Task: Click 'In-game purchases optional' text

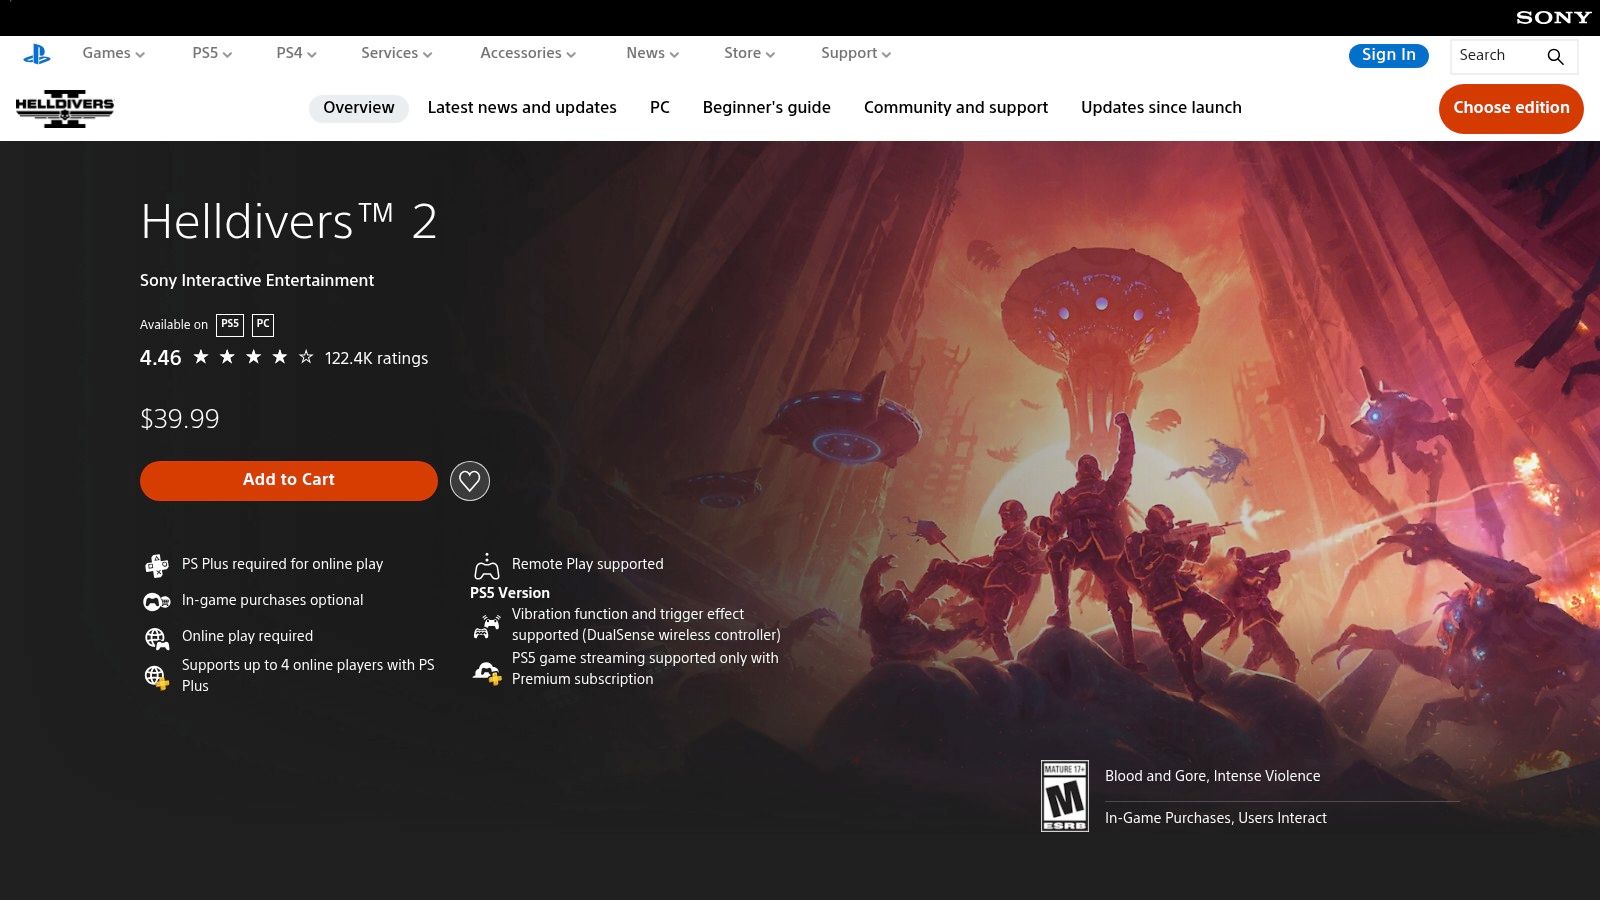Action: (273, 600)
